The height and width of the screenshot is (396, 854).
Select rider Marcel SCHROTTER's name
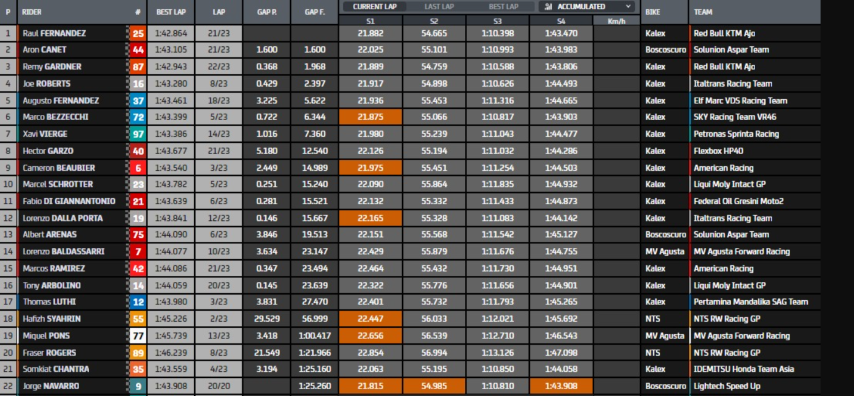pos(58,185)
